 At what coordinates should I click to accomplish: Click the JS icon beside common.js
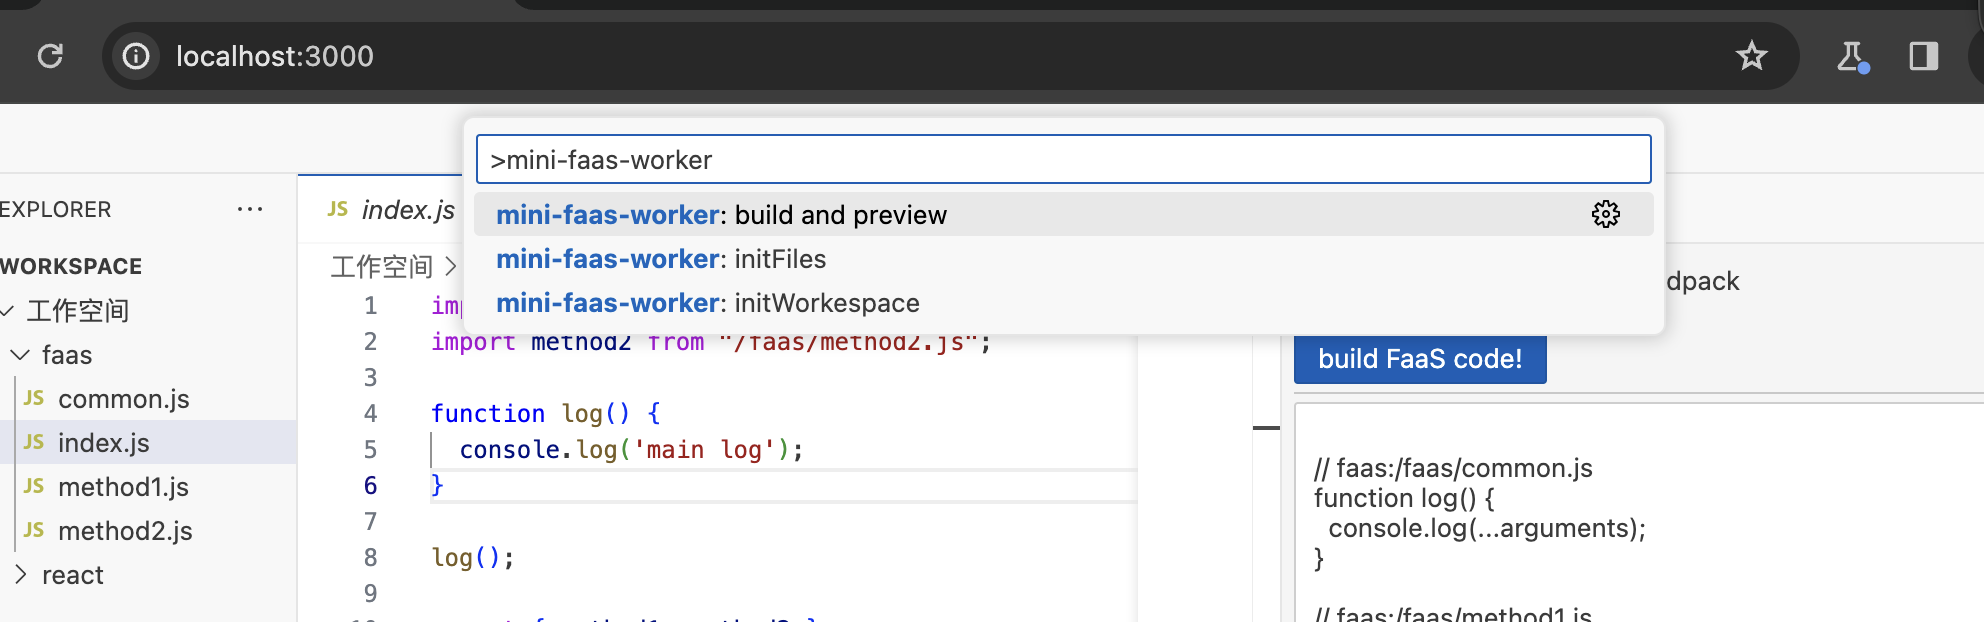(x=34, y=398)
